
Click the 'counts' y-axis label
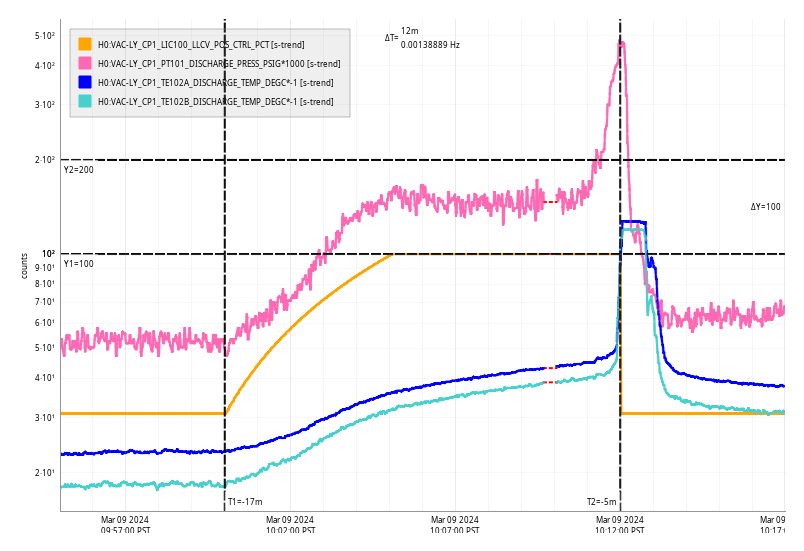coord(24,265)
